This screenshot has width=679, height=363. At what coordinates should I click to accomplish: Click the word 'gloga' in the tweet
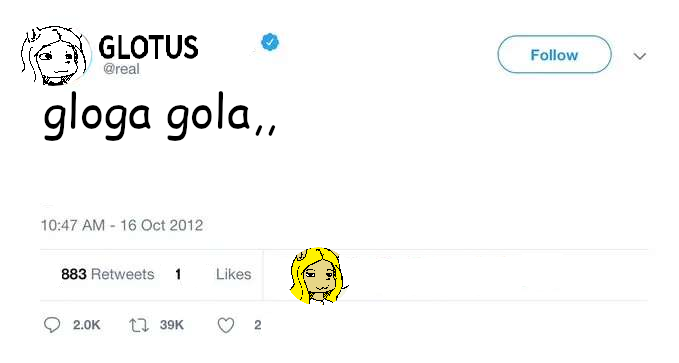point(97,116)
